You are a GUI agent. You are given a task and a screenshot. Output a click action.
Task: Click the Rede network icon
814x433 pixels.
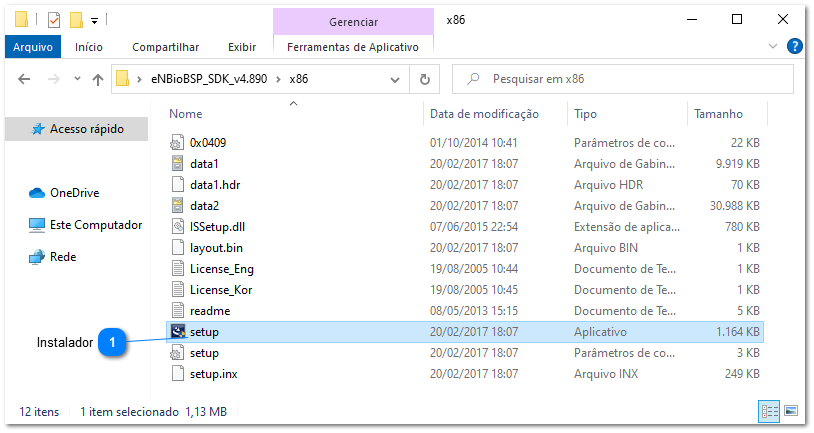point(37,257)
